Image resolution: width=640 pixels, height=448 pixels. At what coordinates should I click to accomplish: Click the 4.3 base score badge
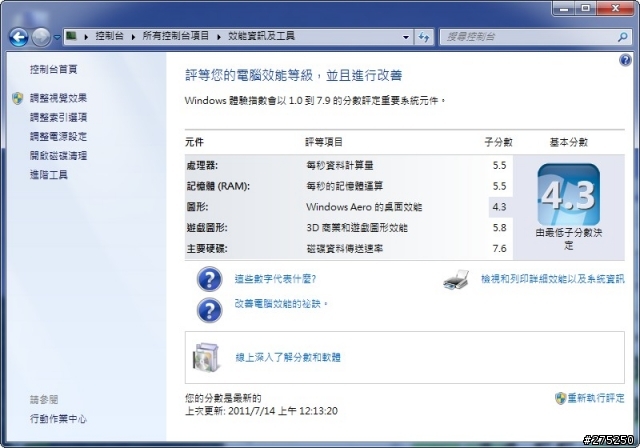(x=569, y=195)
